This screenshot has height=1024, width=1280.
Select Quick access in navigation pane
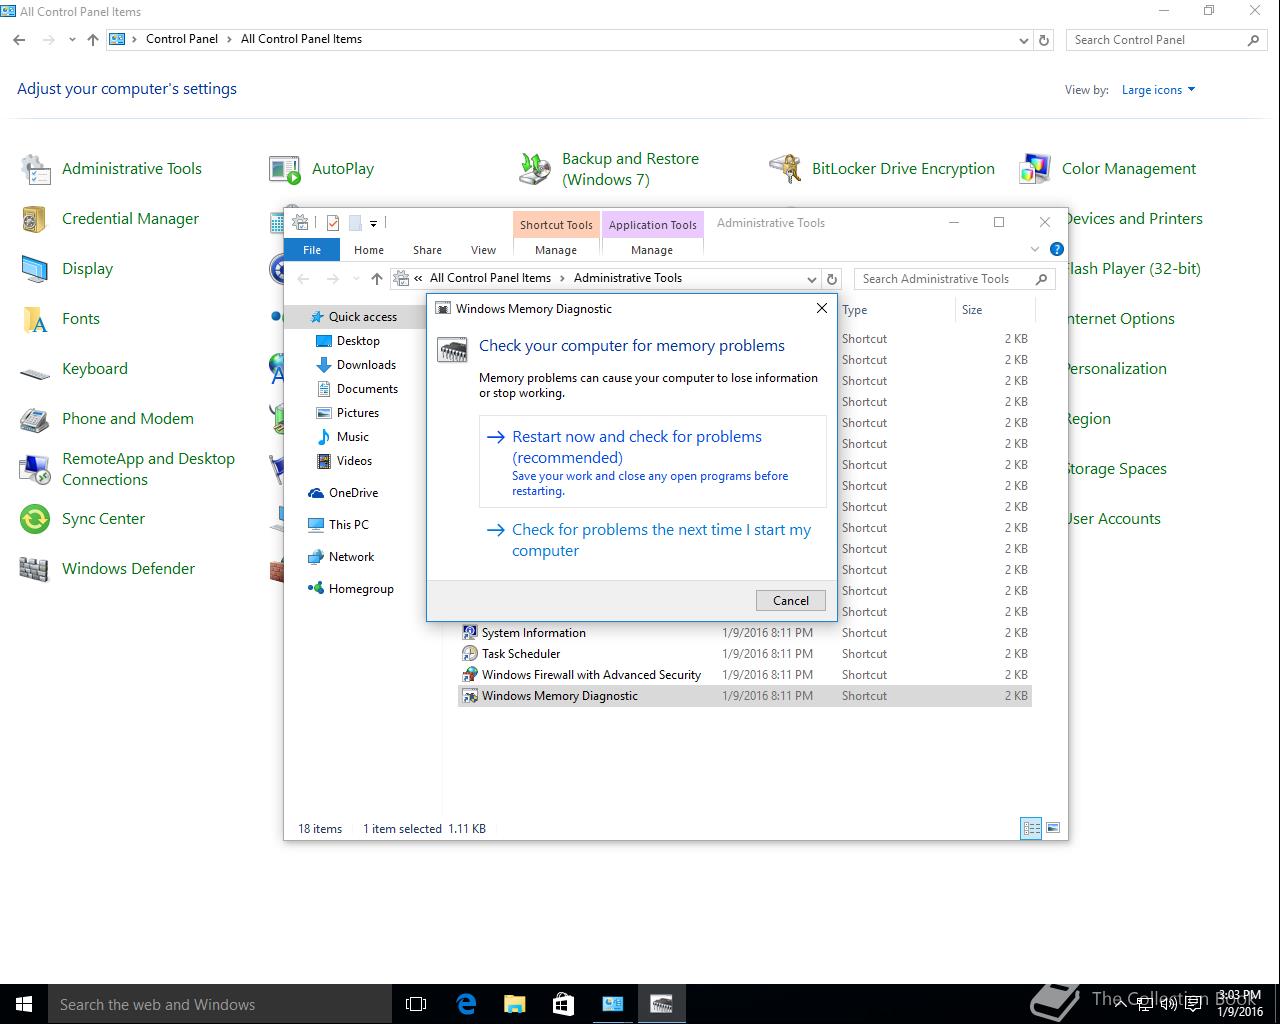353,317
